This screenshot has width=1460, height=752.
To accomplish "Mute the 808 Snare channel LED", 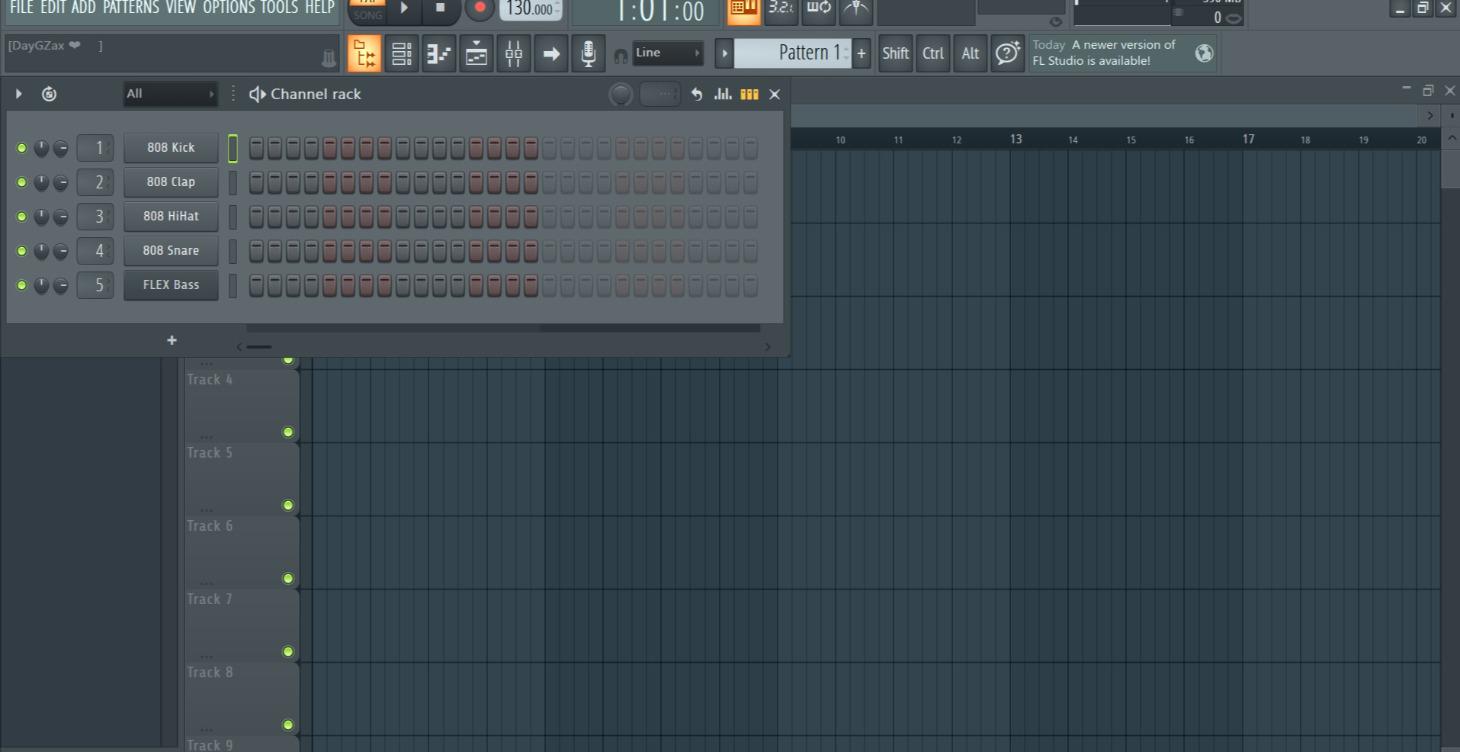I will point(22,251).
